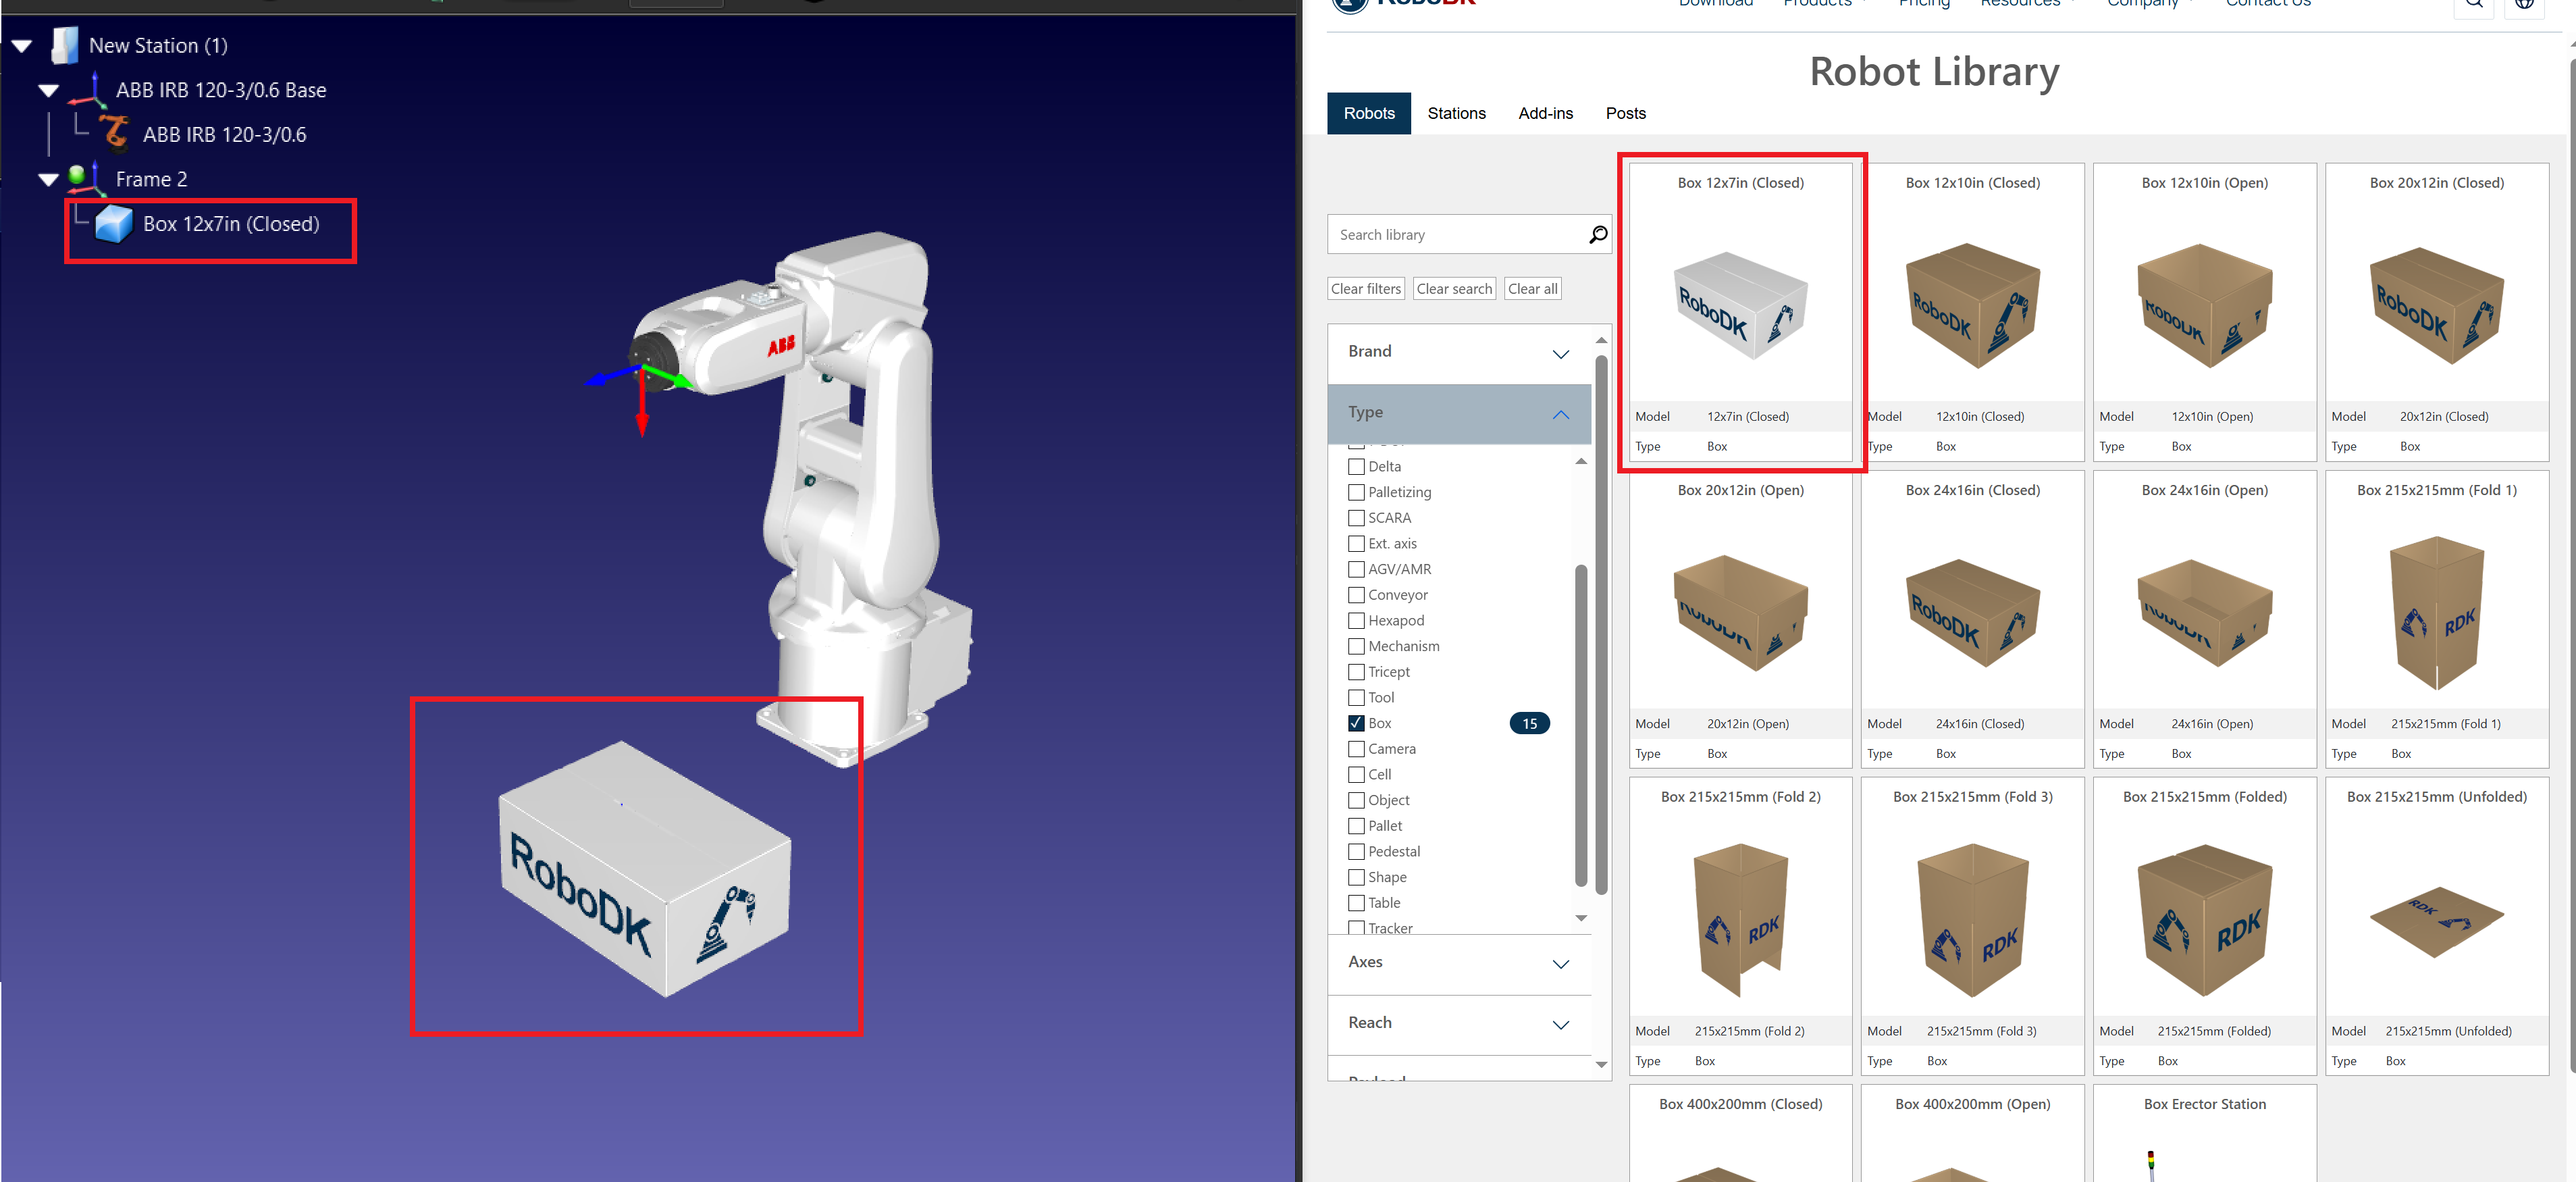Click the Clear filters button
The width and height of the screenshot is (2576, 1182).
tap(1365, 288)
